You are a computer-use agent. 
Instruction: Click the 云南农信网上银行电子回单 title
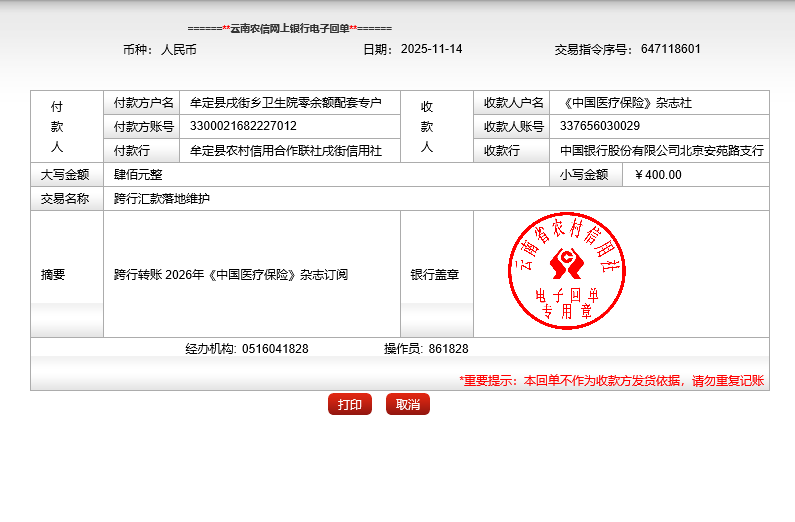click(x=289, y=28)
